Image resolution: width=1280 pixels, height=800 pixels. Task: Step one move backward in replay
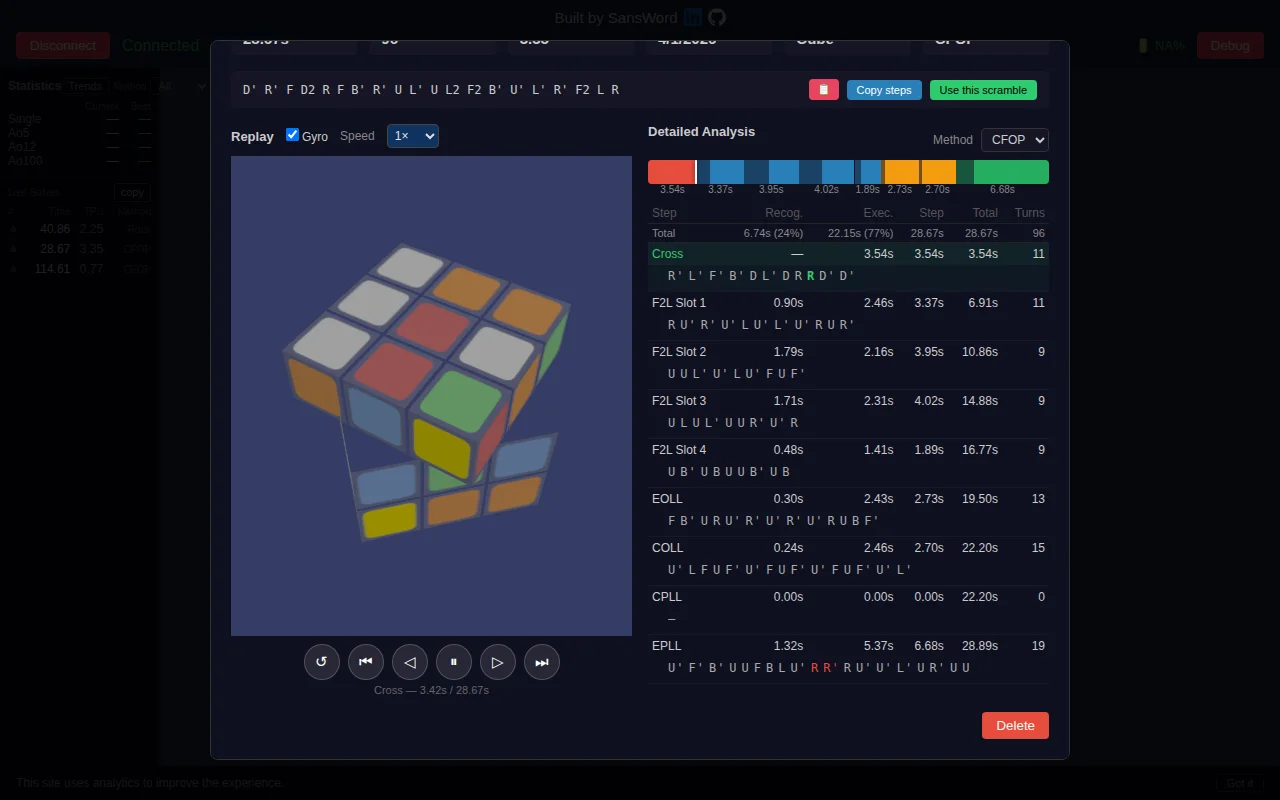[x=409, y=662]
